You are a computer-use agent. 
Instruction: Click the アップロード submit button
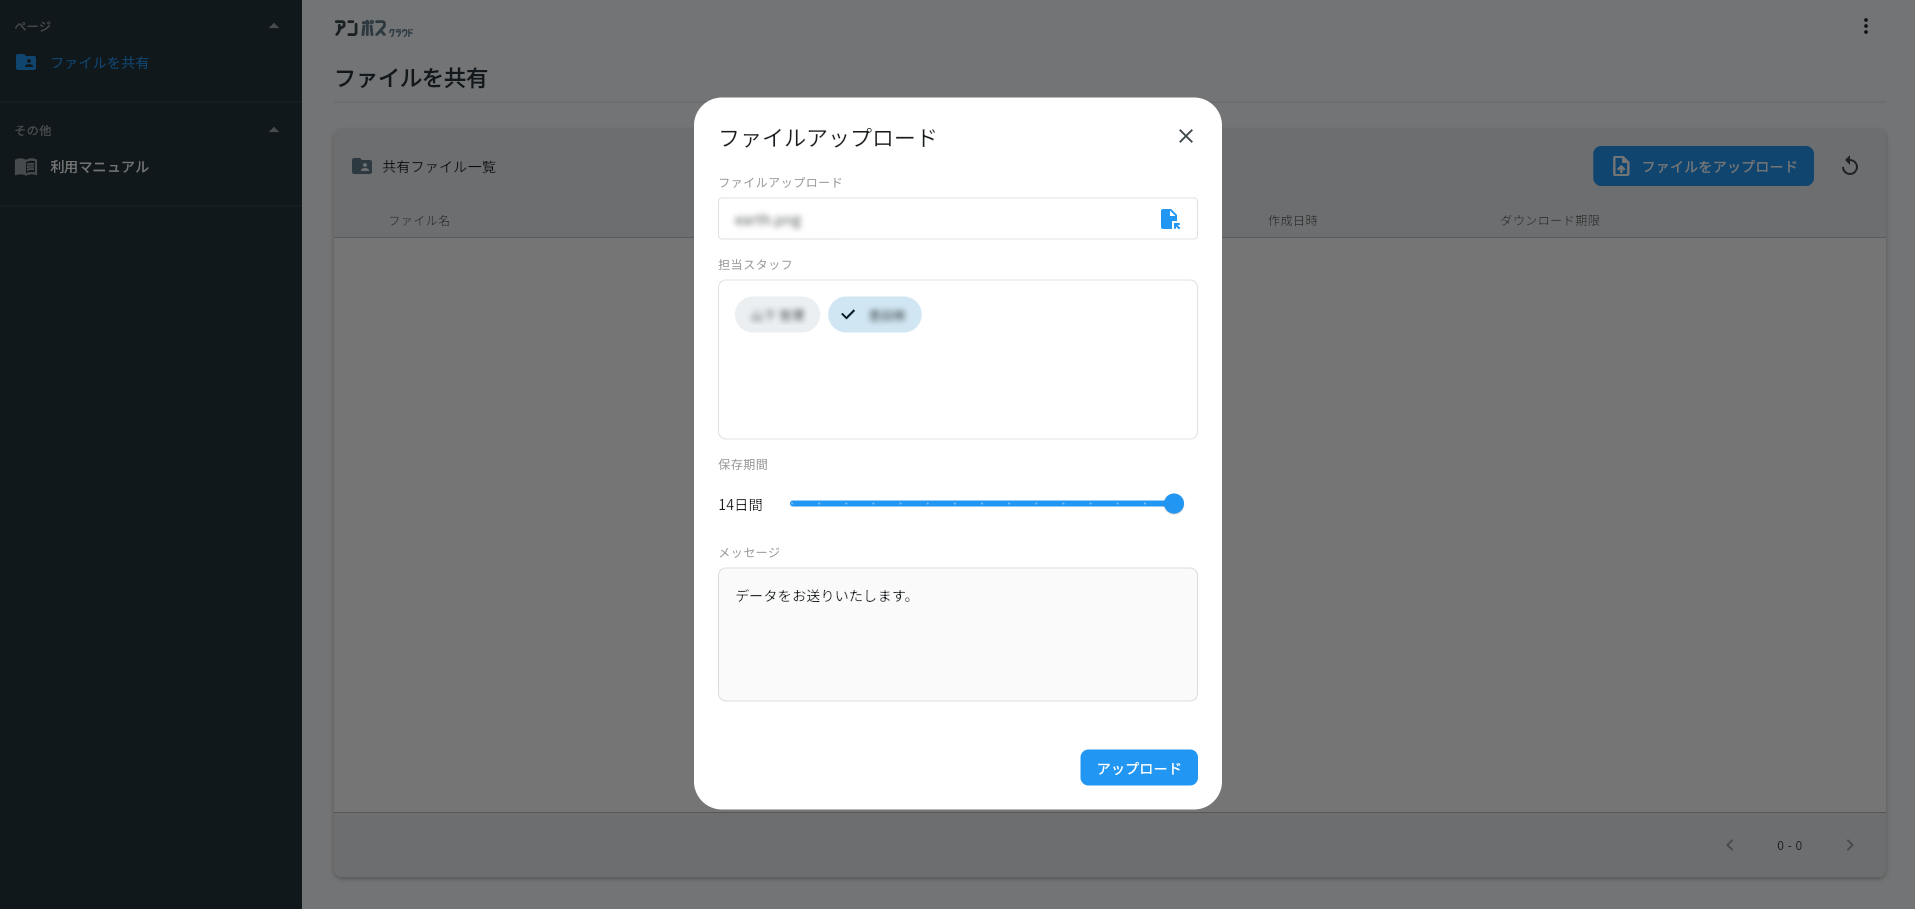click(x=1138, y=768)
